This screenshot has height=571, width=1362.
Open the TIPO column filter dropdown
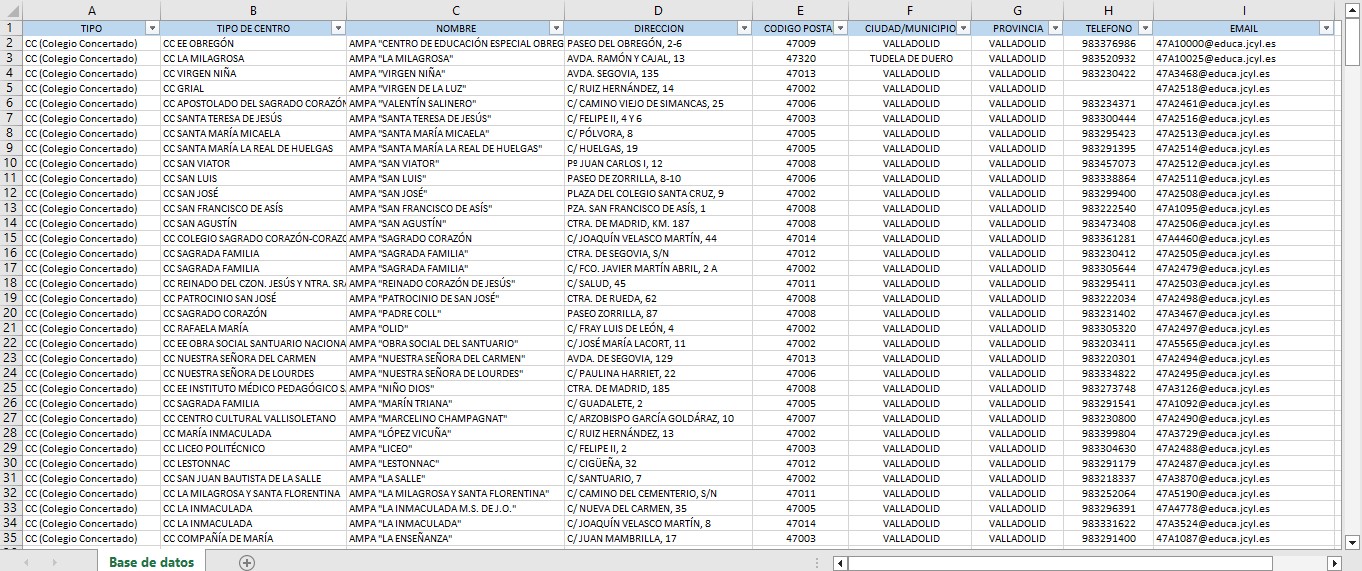[x=152, y=29]
